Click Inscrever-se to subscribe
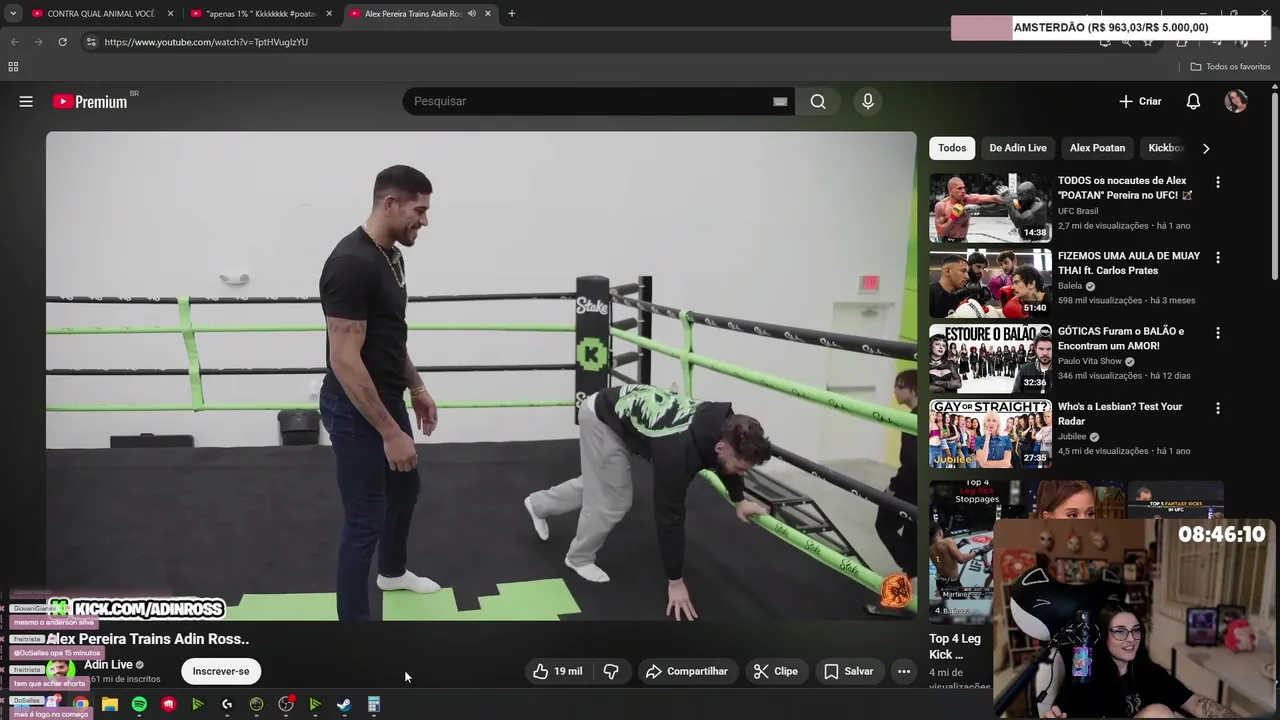1280x720 pixels. click(x=221, y=671)
